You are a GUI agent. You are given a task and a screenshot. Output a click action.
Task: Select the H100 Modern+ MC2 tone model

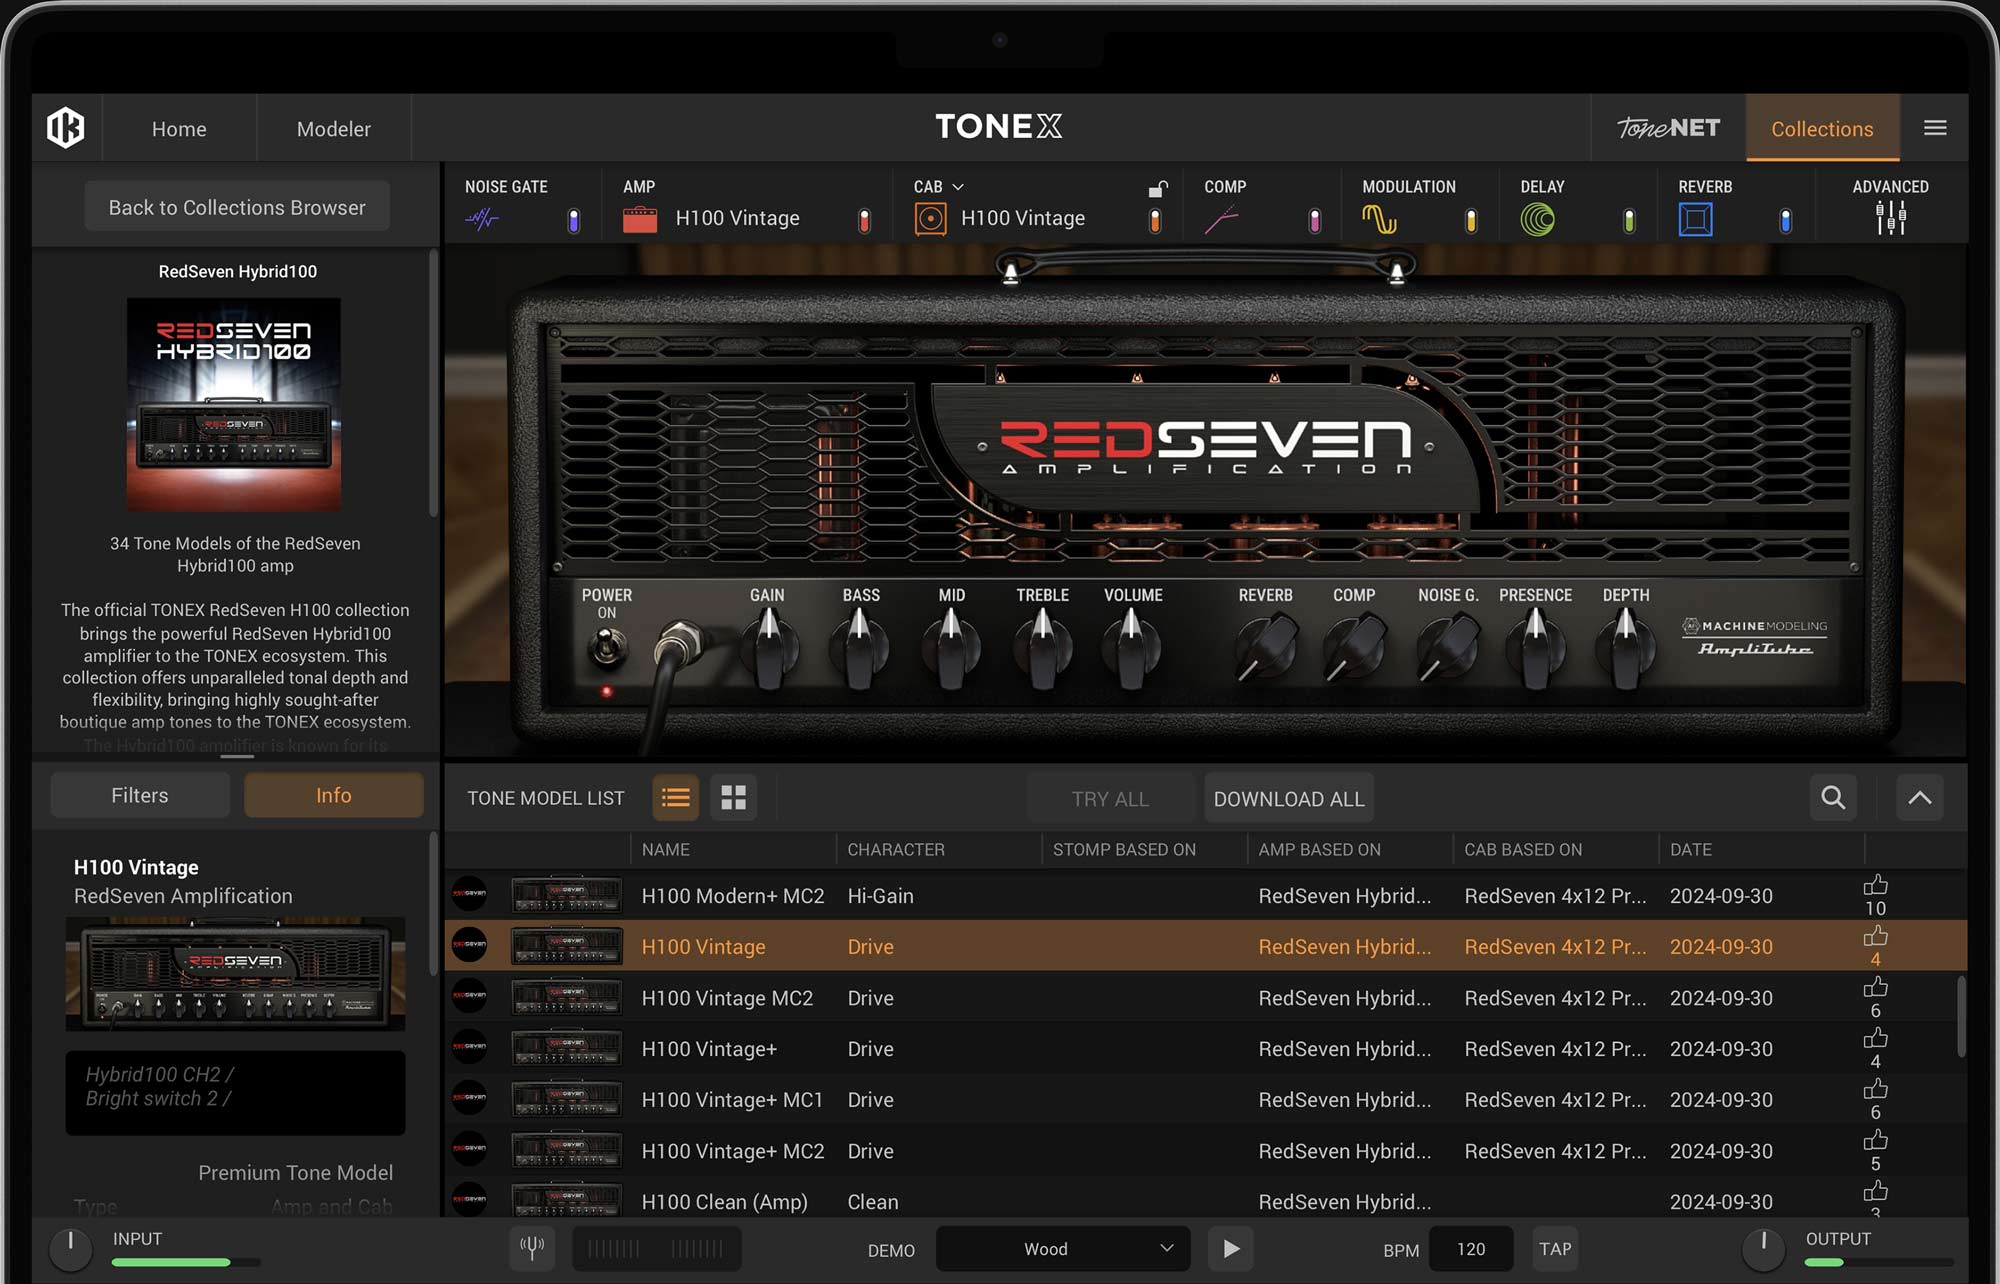[733, 895]
